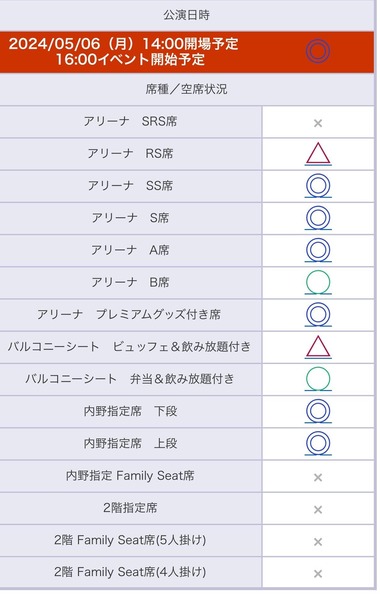The image size is (380, 595).
Task: Click triangle icon for ビュッフェ&飲み放題付き balcony seat
Action: [318, 347]
